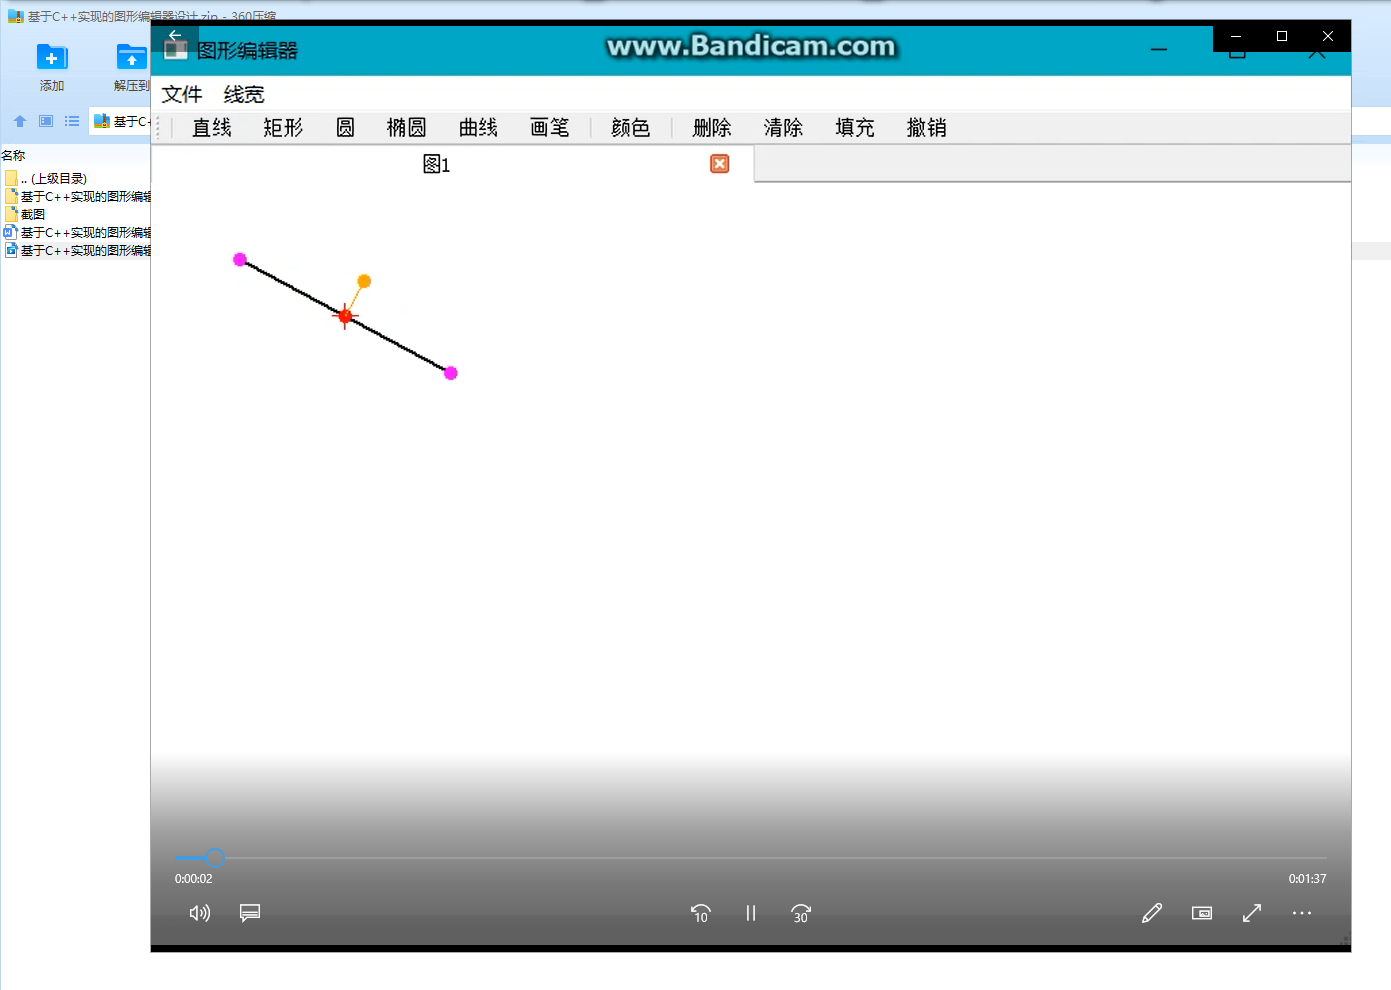This screenshot has height=990, width=1391.
Task: Open subtitles and captions menu
Action: pos(250,913)
